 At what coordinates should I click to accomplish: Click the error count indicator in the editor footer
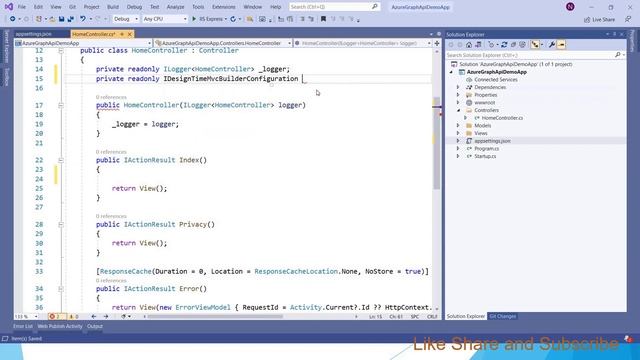pyautogui.click(x=56, y=316)
